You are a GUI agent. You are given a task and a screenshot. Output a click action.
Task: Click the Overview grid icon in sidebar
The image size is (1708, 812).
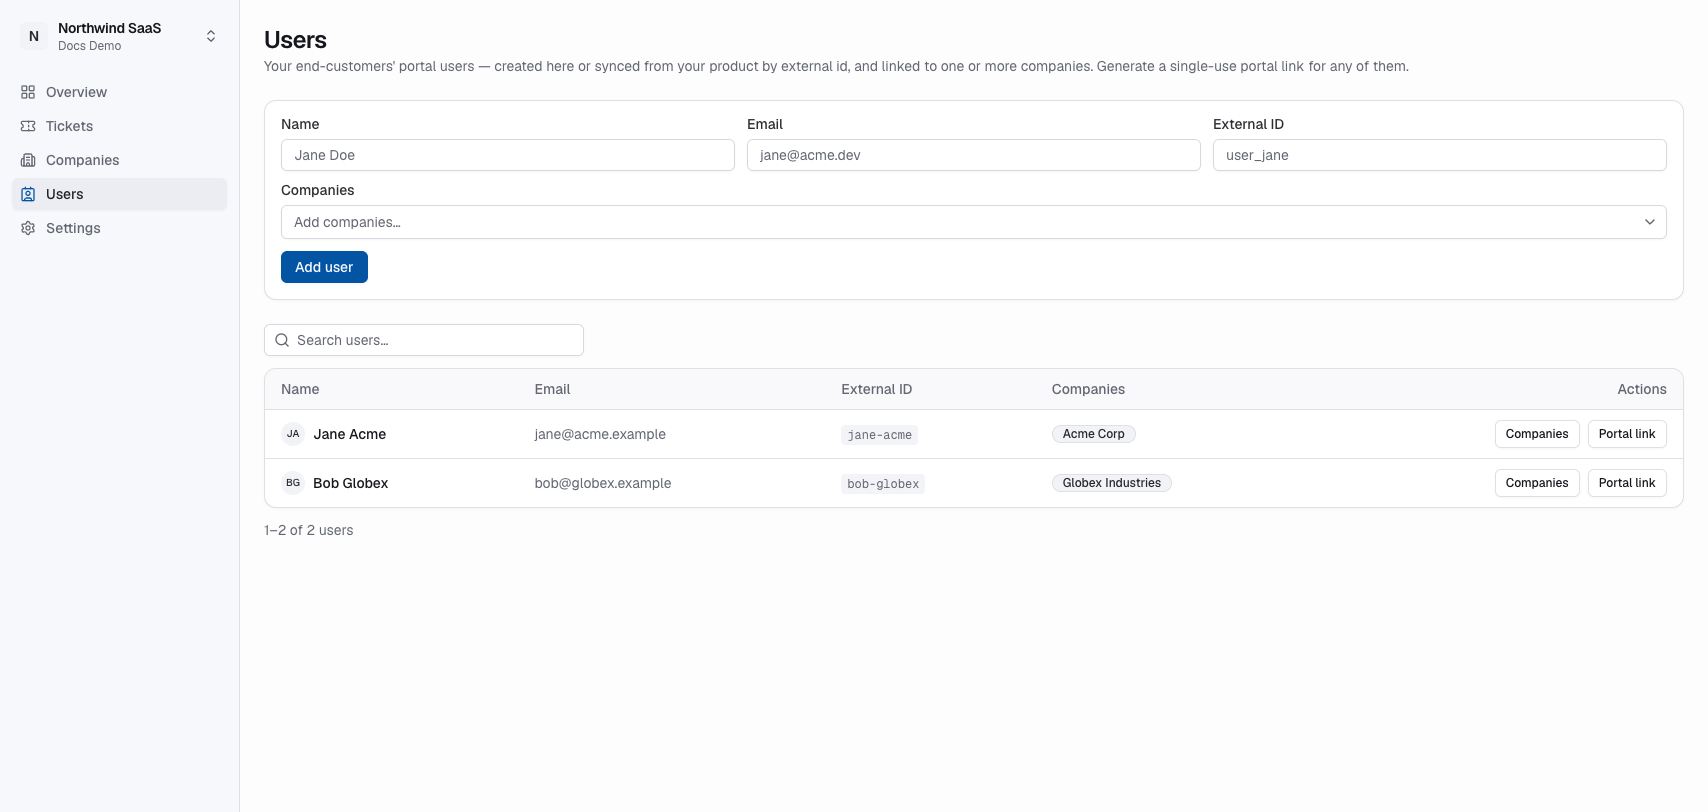click(x=28, y=92)
